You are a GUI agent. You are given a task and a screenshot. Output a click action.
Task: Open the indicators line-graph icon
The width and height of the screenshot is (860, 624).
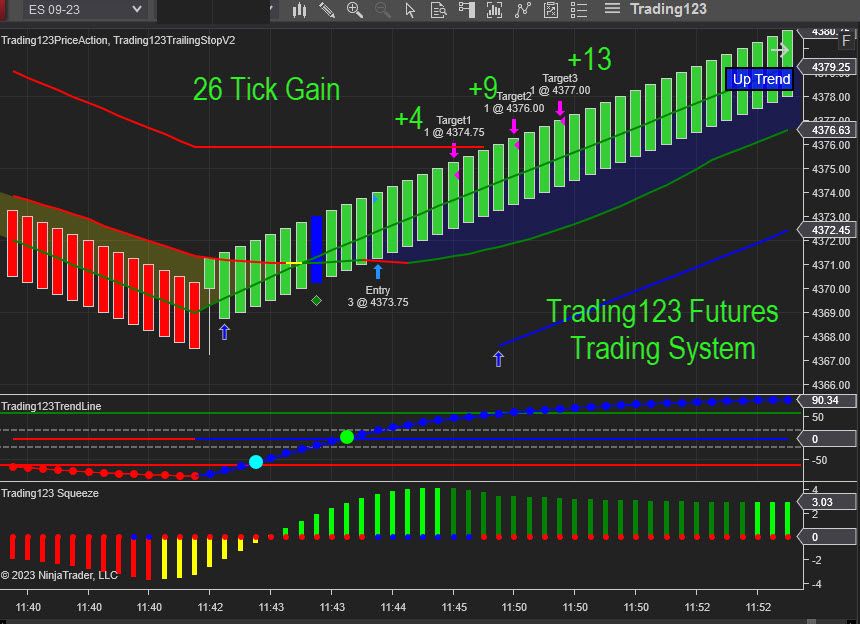pos(523,10)
